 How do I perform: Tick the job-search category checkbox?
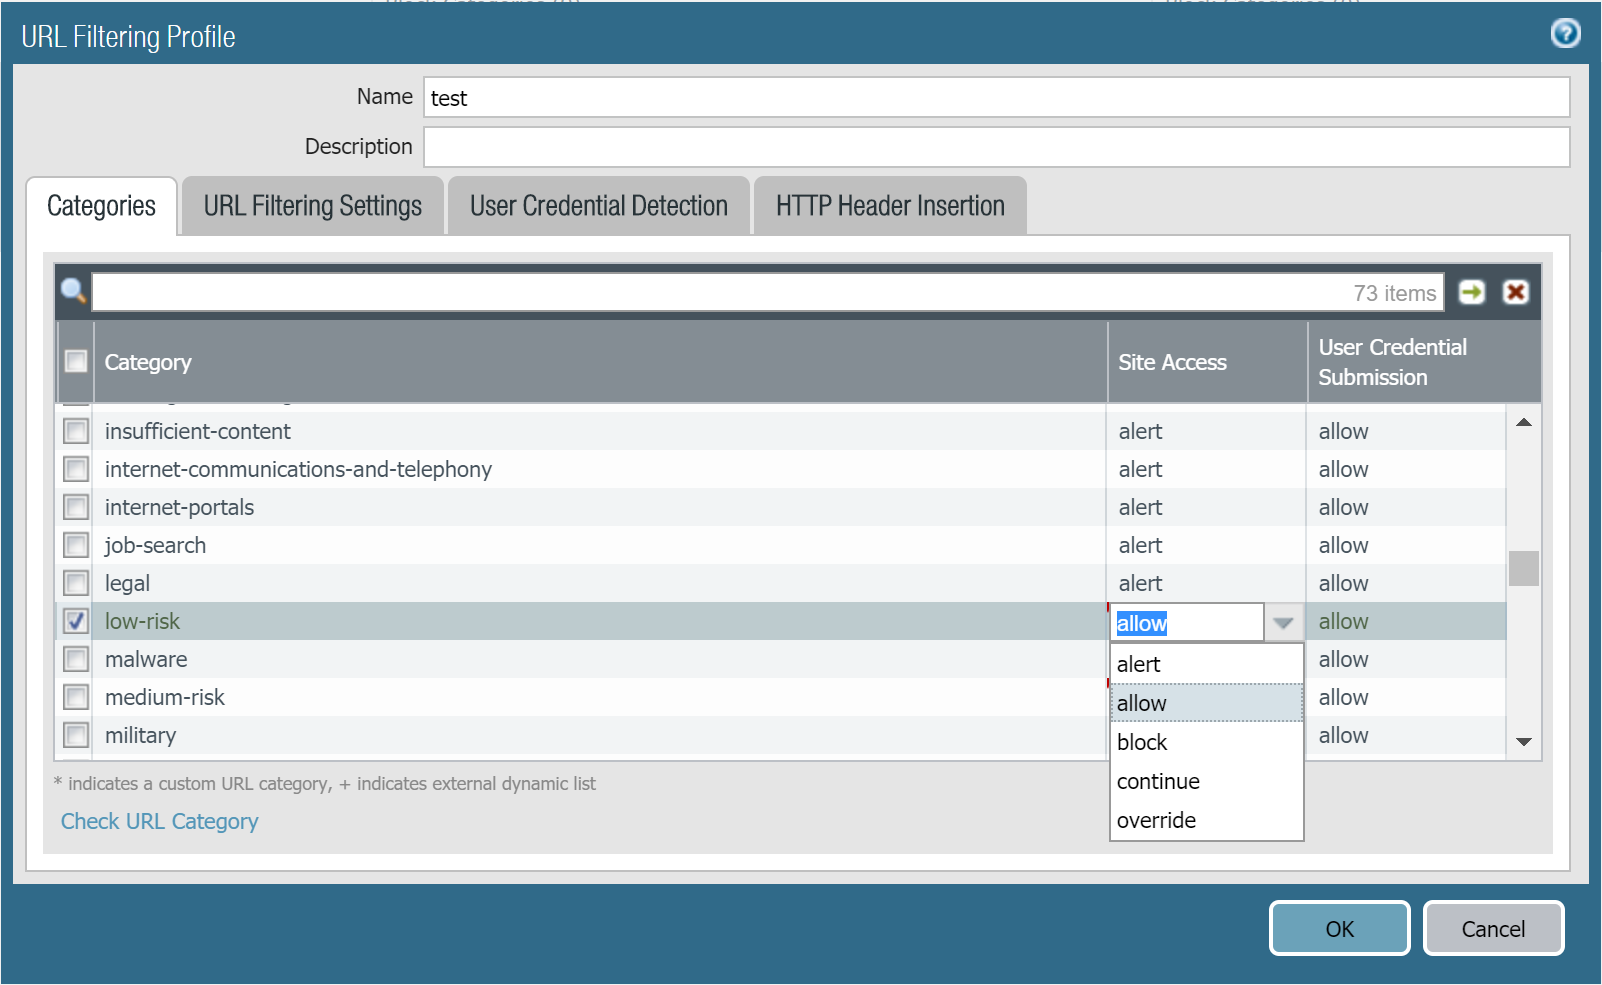[76, 545]
